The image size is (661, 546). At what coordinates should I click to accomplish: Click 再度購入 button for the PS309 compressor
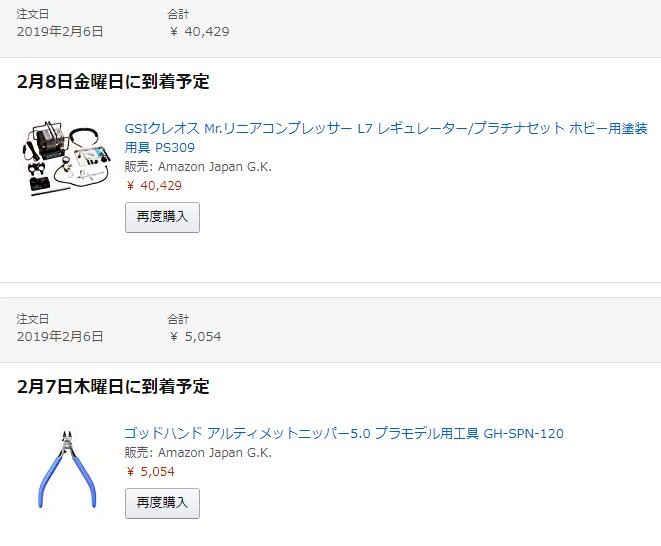point(162,217)
